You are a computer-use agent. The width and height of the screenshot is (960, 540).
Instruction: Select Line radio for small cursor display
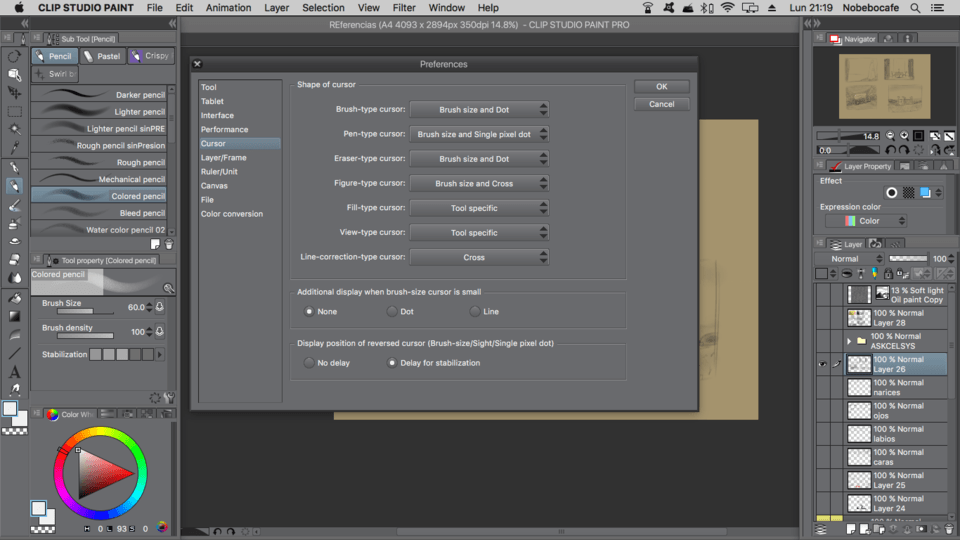pyautogui.click(x=474, y=312)
